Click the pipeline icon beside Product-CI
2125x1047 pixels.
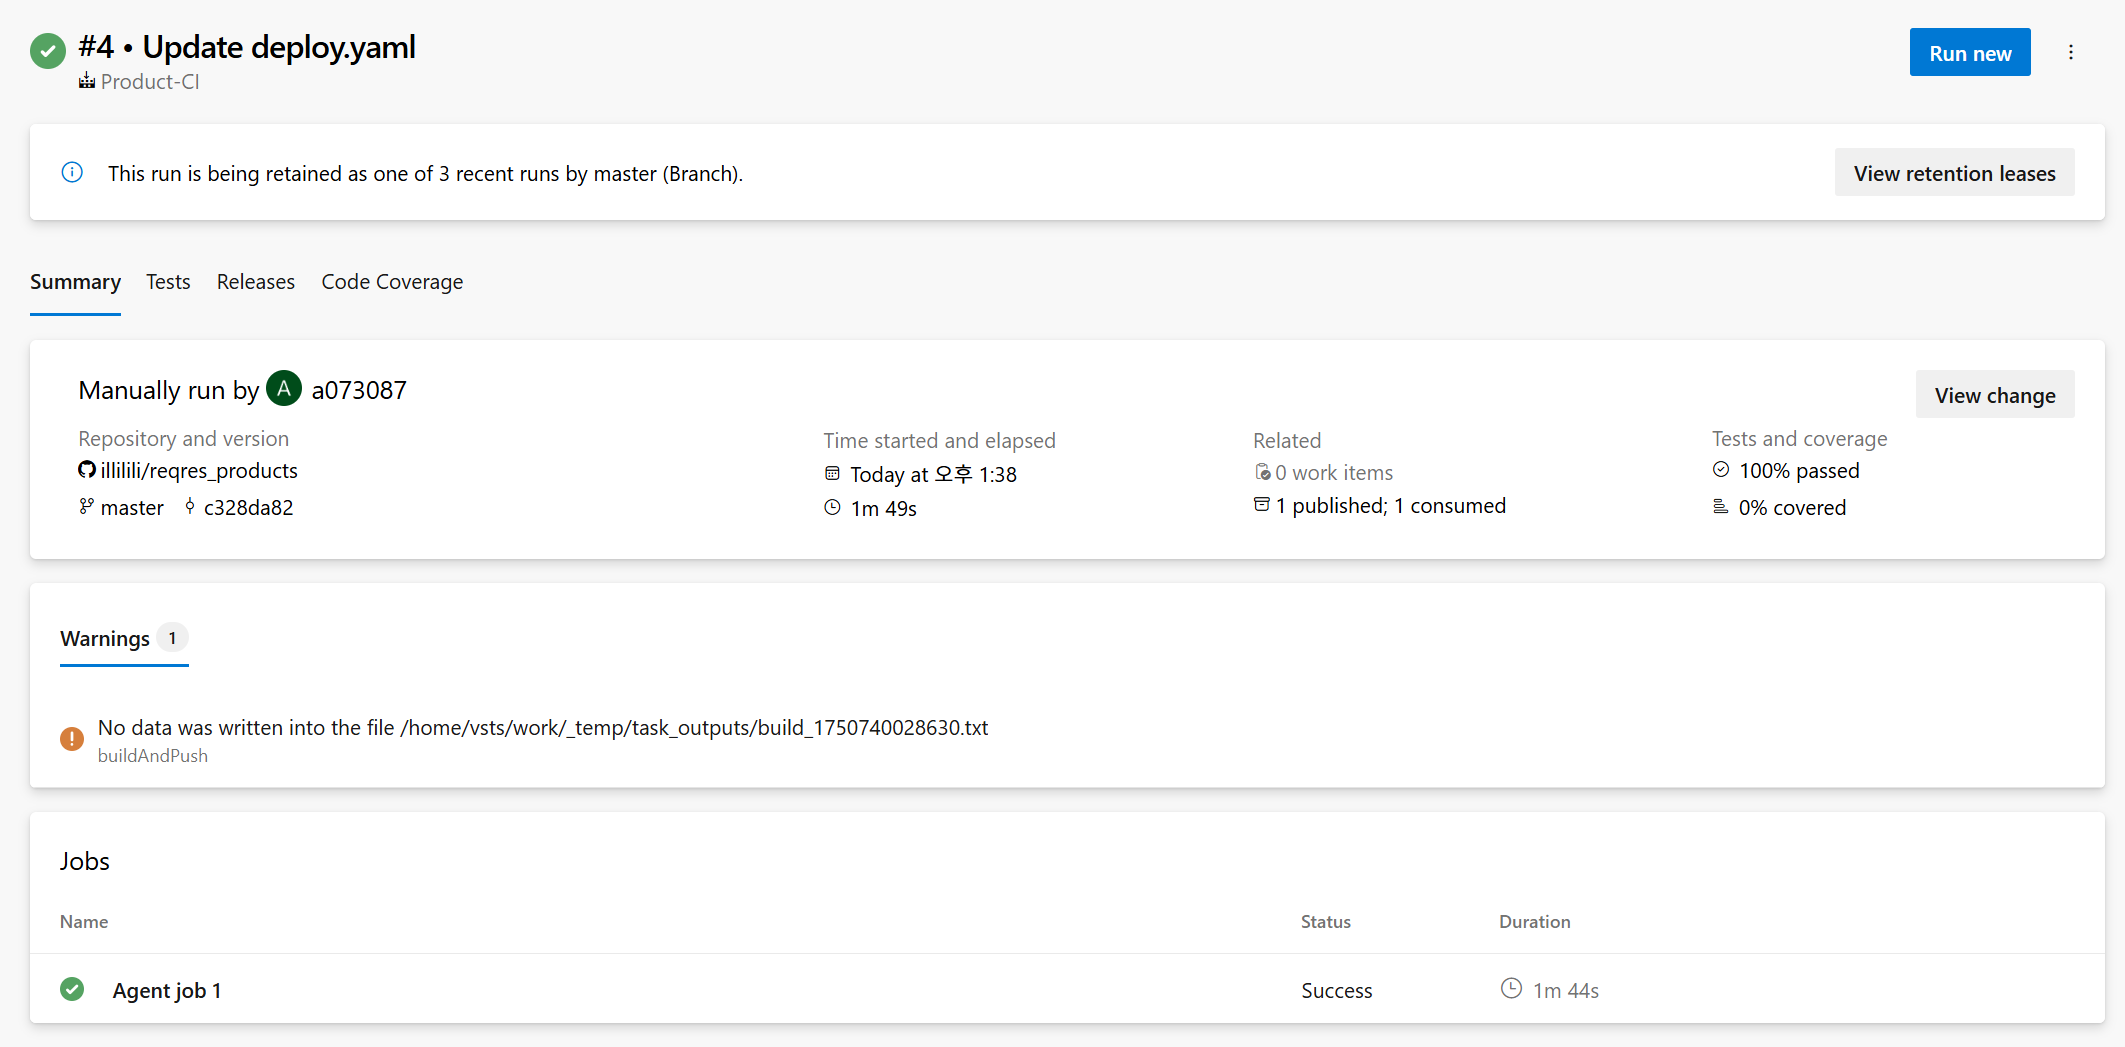[x=87, y=82]
